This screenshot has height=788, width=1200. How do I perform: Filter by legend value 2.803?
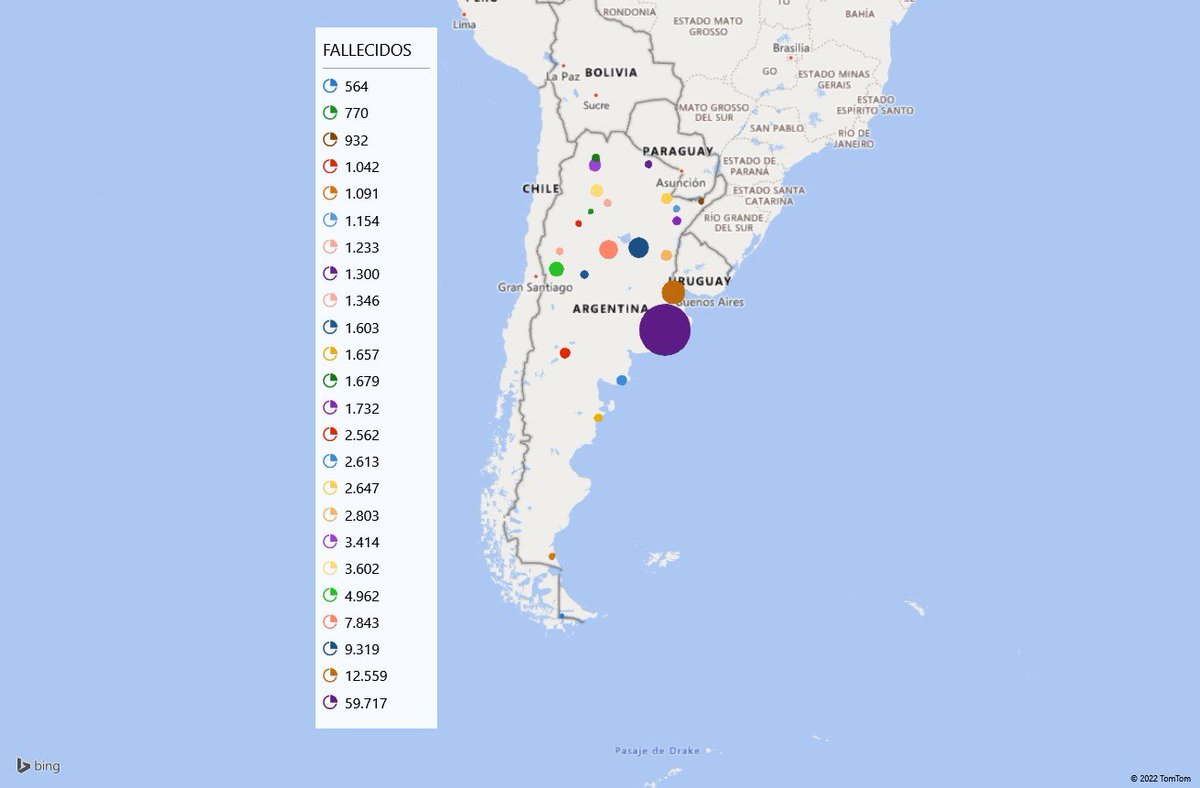coord(351,516)
